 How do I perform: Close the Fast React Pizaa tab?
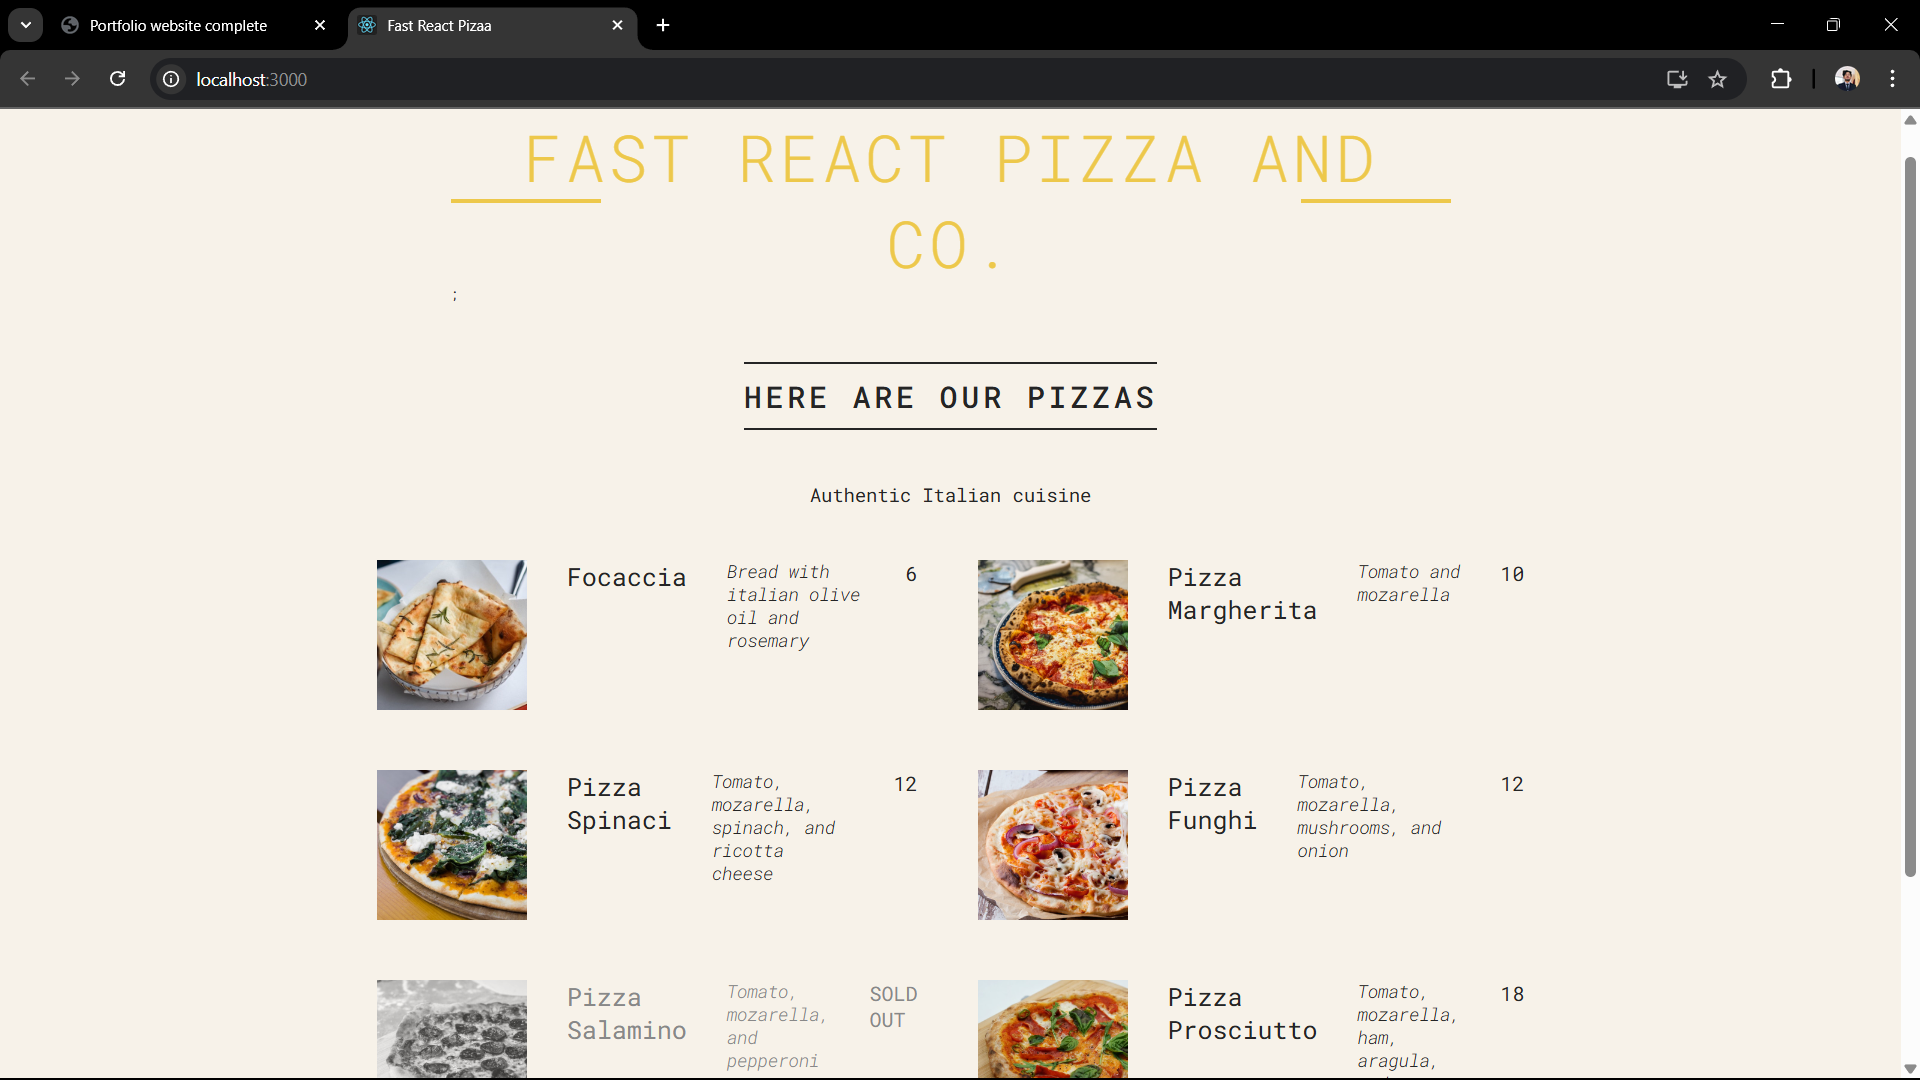(617, 26)
